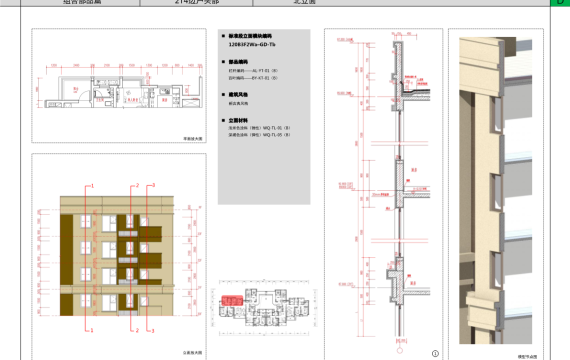Select the red highlighted unit in key plan
Image resolution: width=570 pixels, height=360 pixels.
pos(232,301)
